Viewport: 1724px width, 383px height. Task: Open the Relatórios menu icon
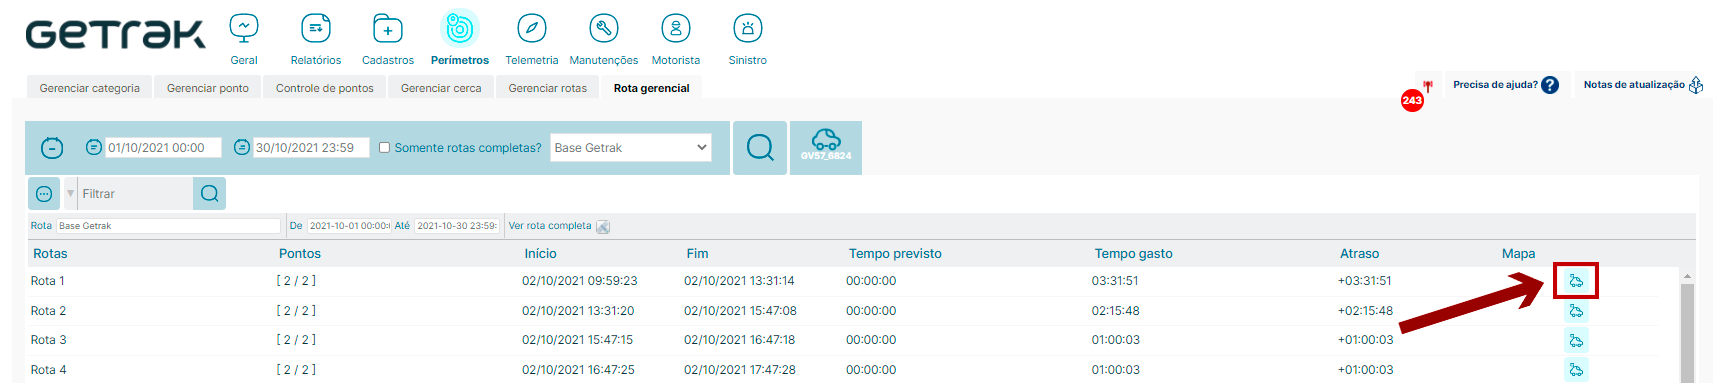pos(316,28)
